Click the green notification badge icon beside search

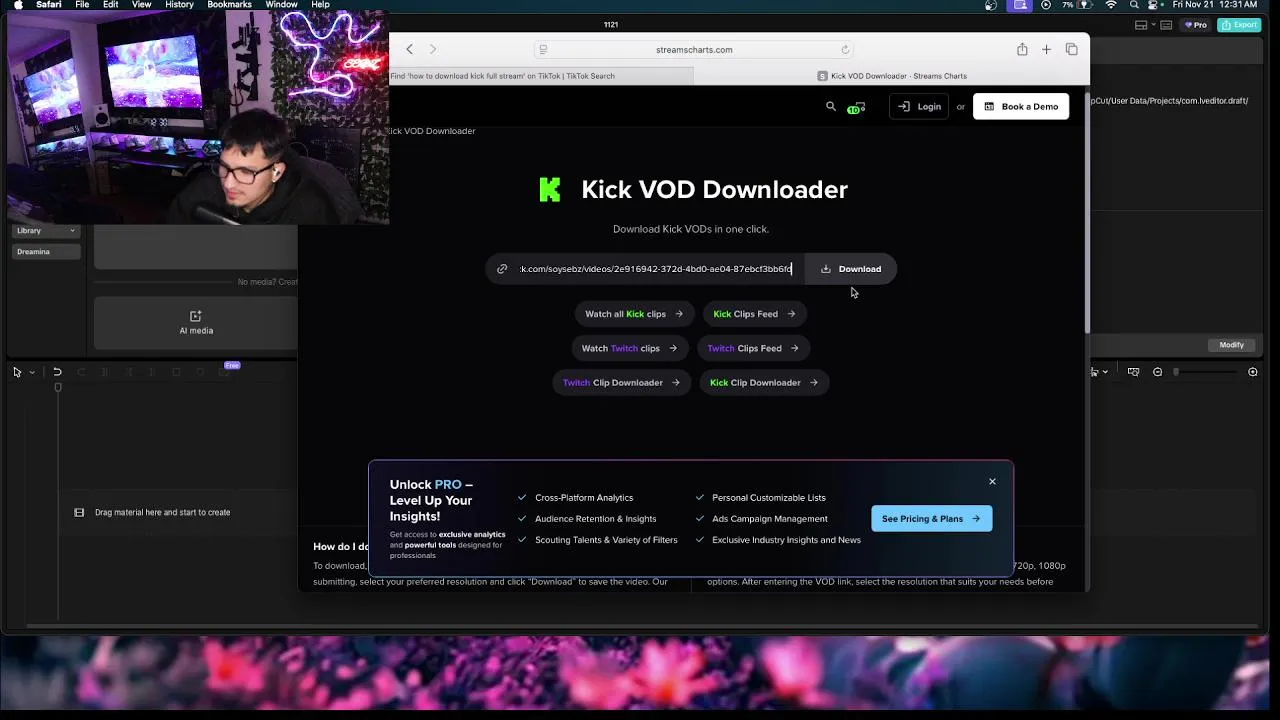[856, 107]
